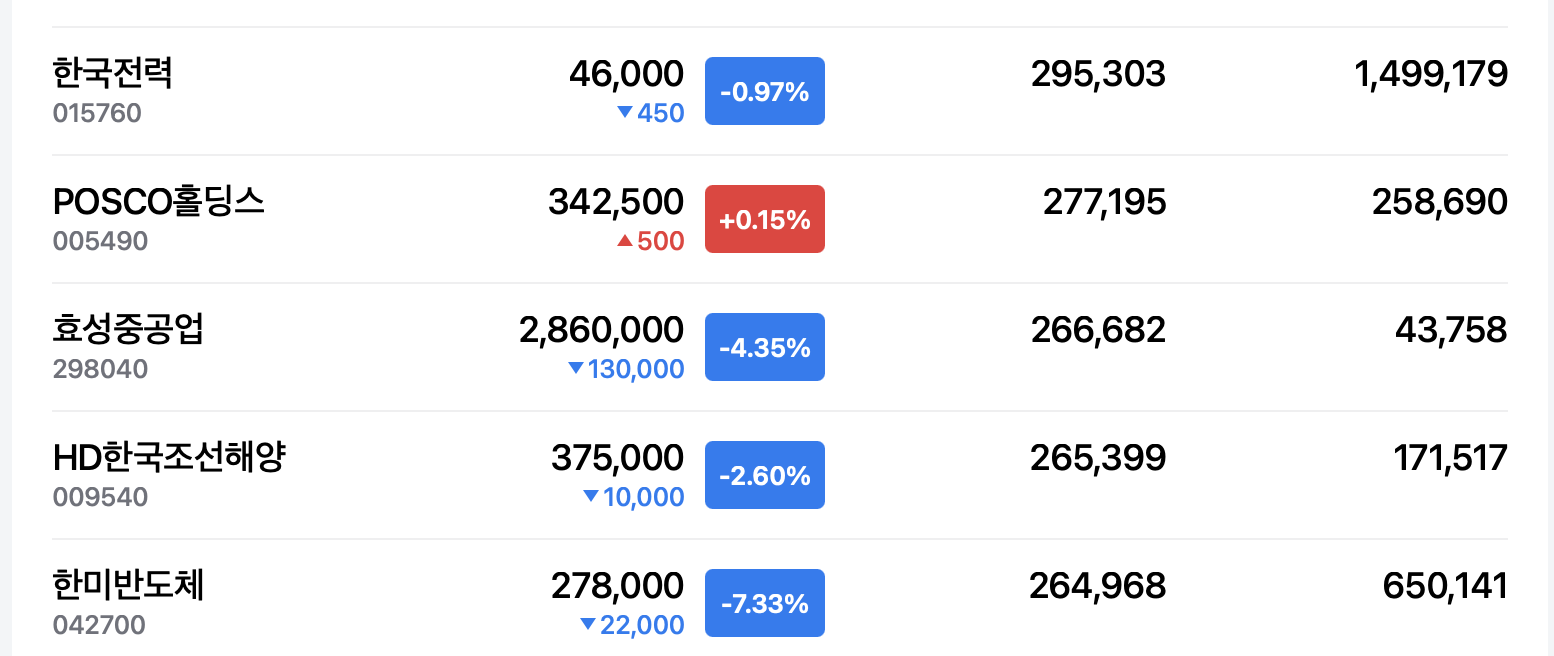Click the 46,000 price of 한국전력
The image size is (1554, 656).
tap(627, 74)
